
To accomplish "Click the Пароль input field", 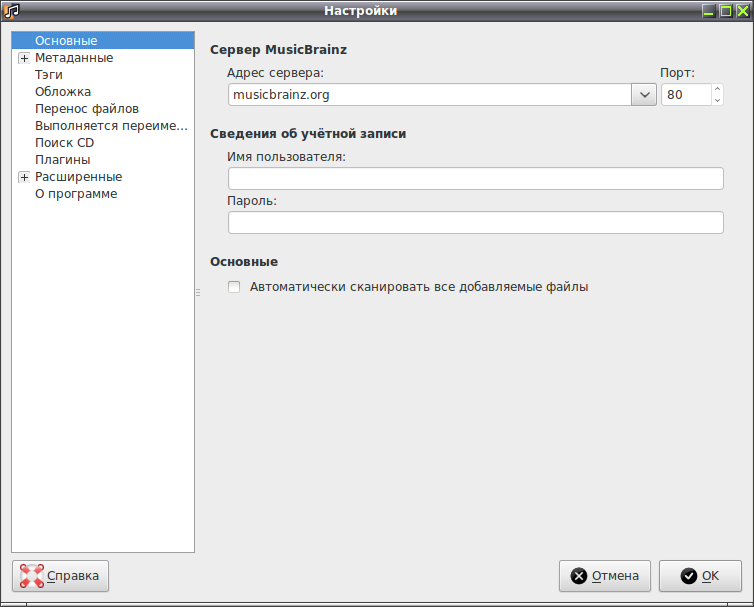I will coord(476,223).
